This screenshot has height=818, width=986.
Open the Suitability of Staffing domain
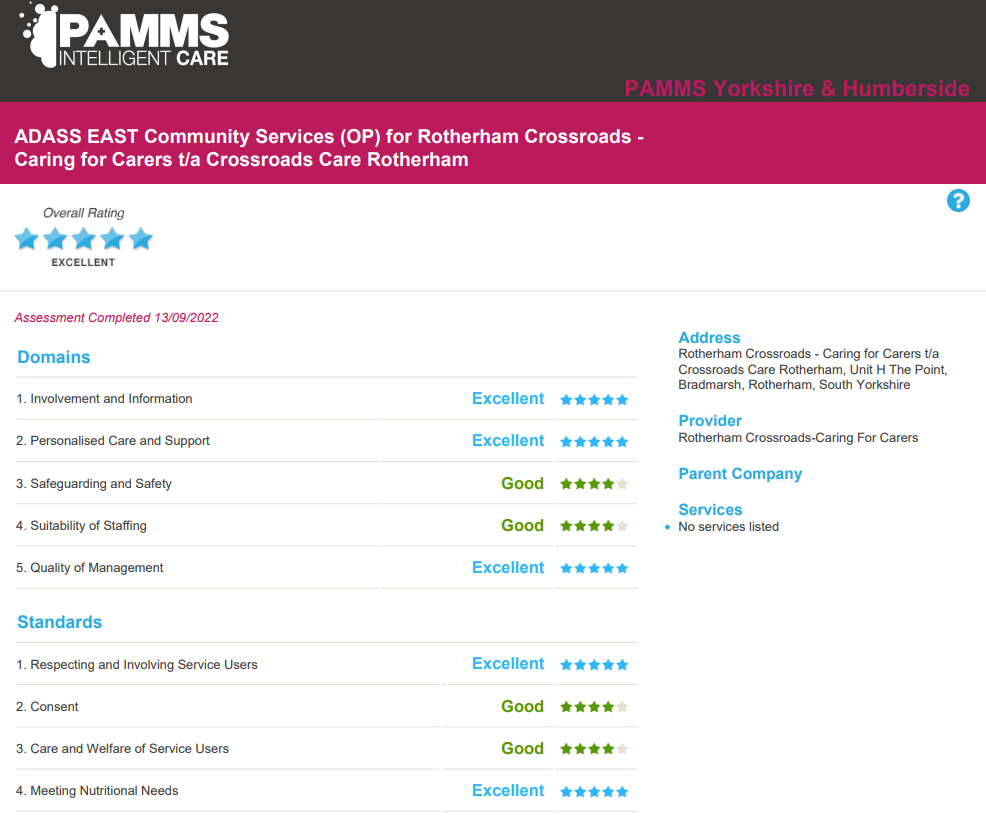click(x=88, y=526)
